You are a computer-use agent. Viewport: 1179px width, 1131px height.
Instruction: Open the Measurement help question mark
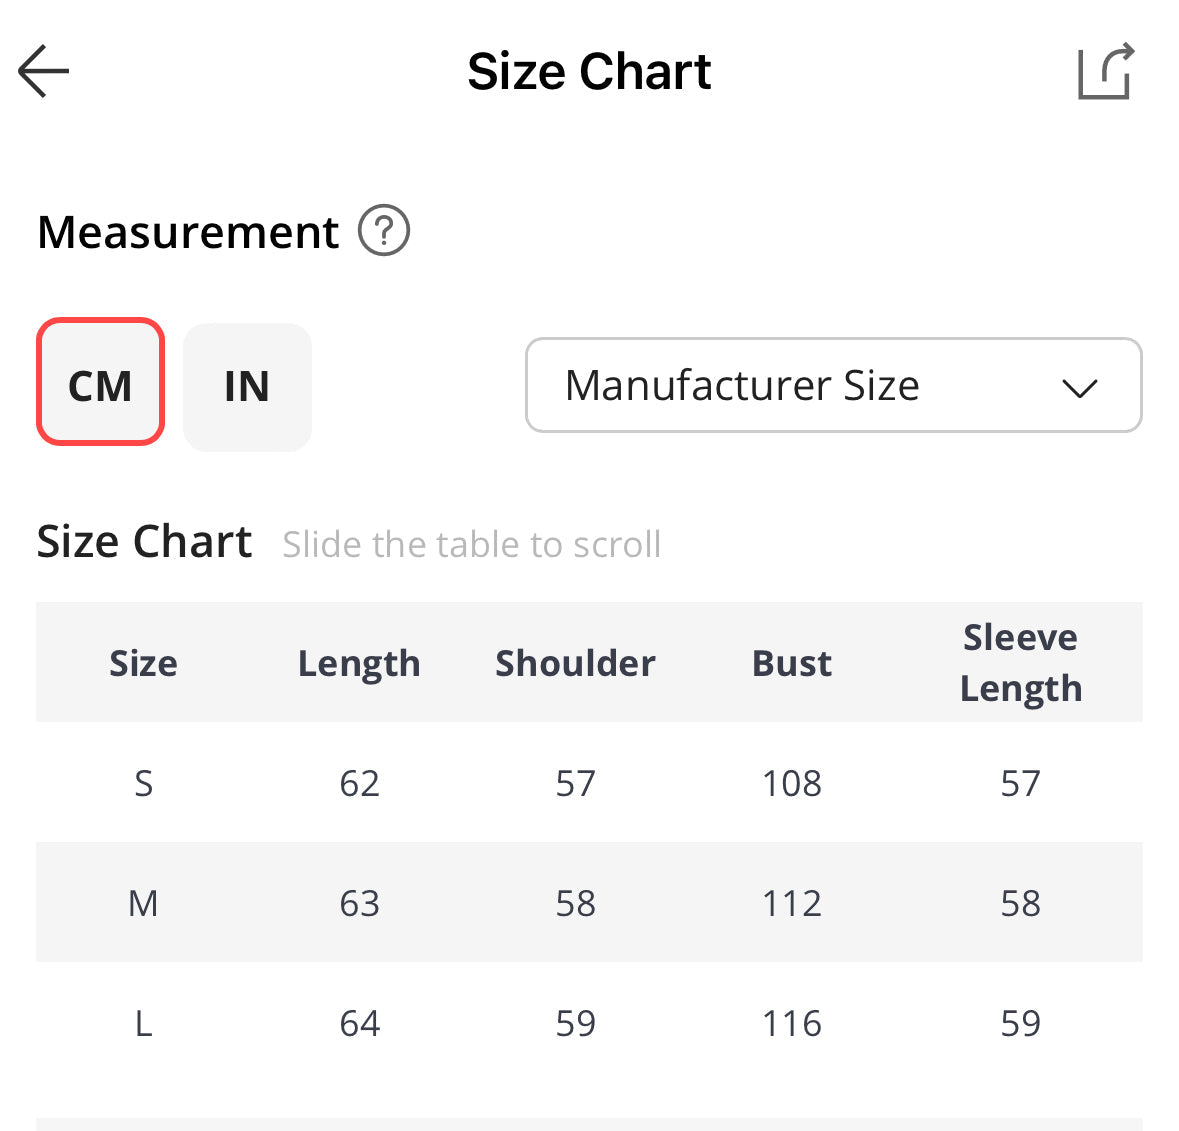tap(384, 231)
